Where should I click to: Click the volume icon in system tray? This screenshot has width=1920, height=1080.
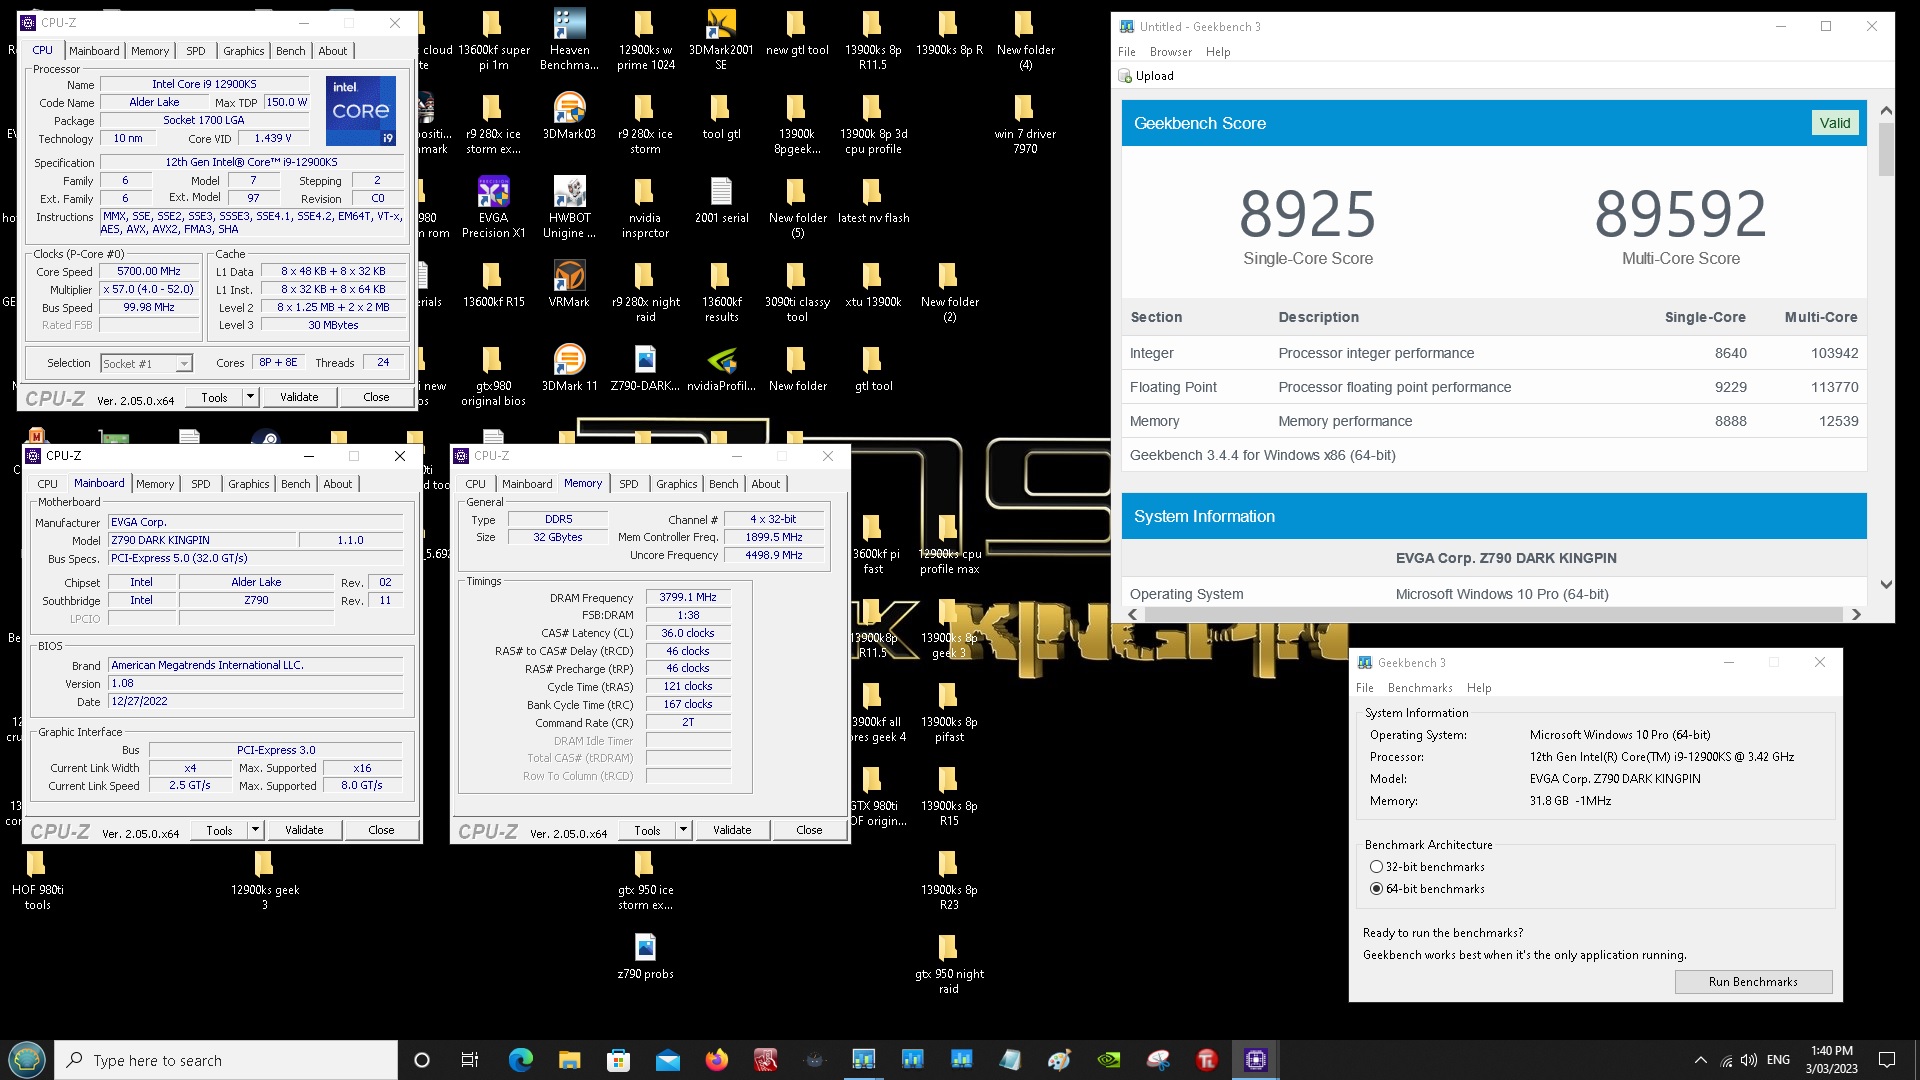(x=1749, y=1060)
